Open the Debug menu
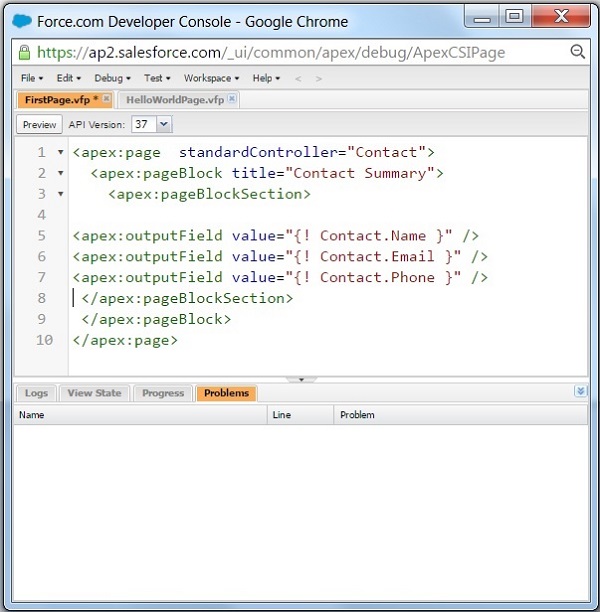The width and height of the screenshot is (600, 612). 112,78
